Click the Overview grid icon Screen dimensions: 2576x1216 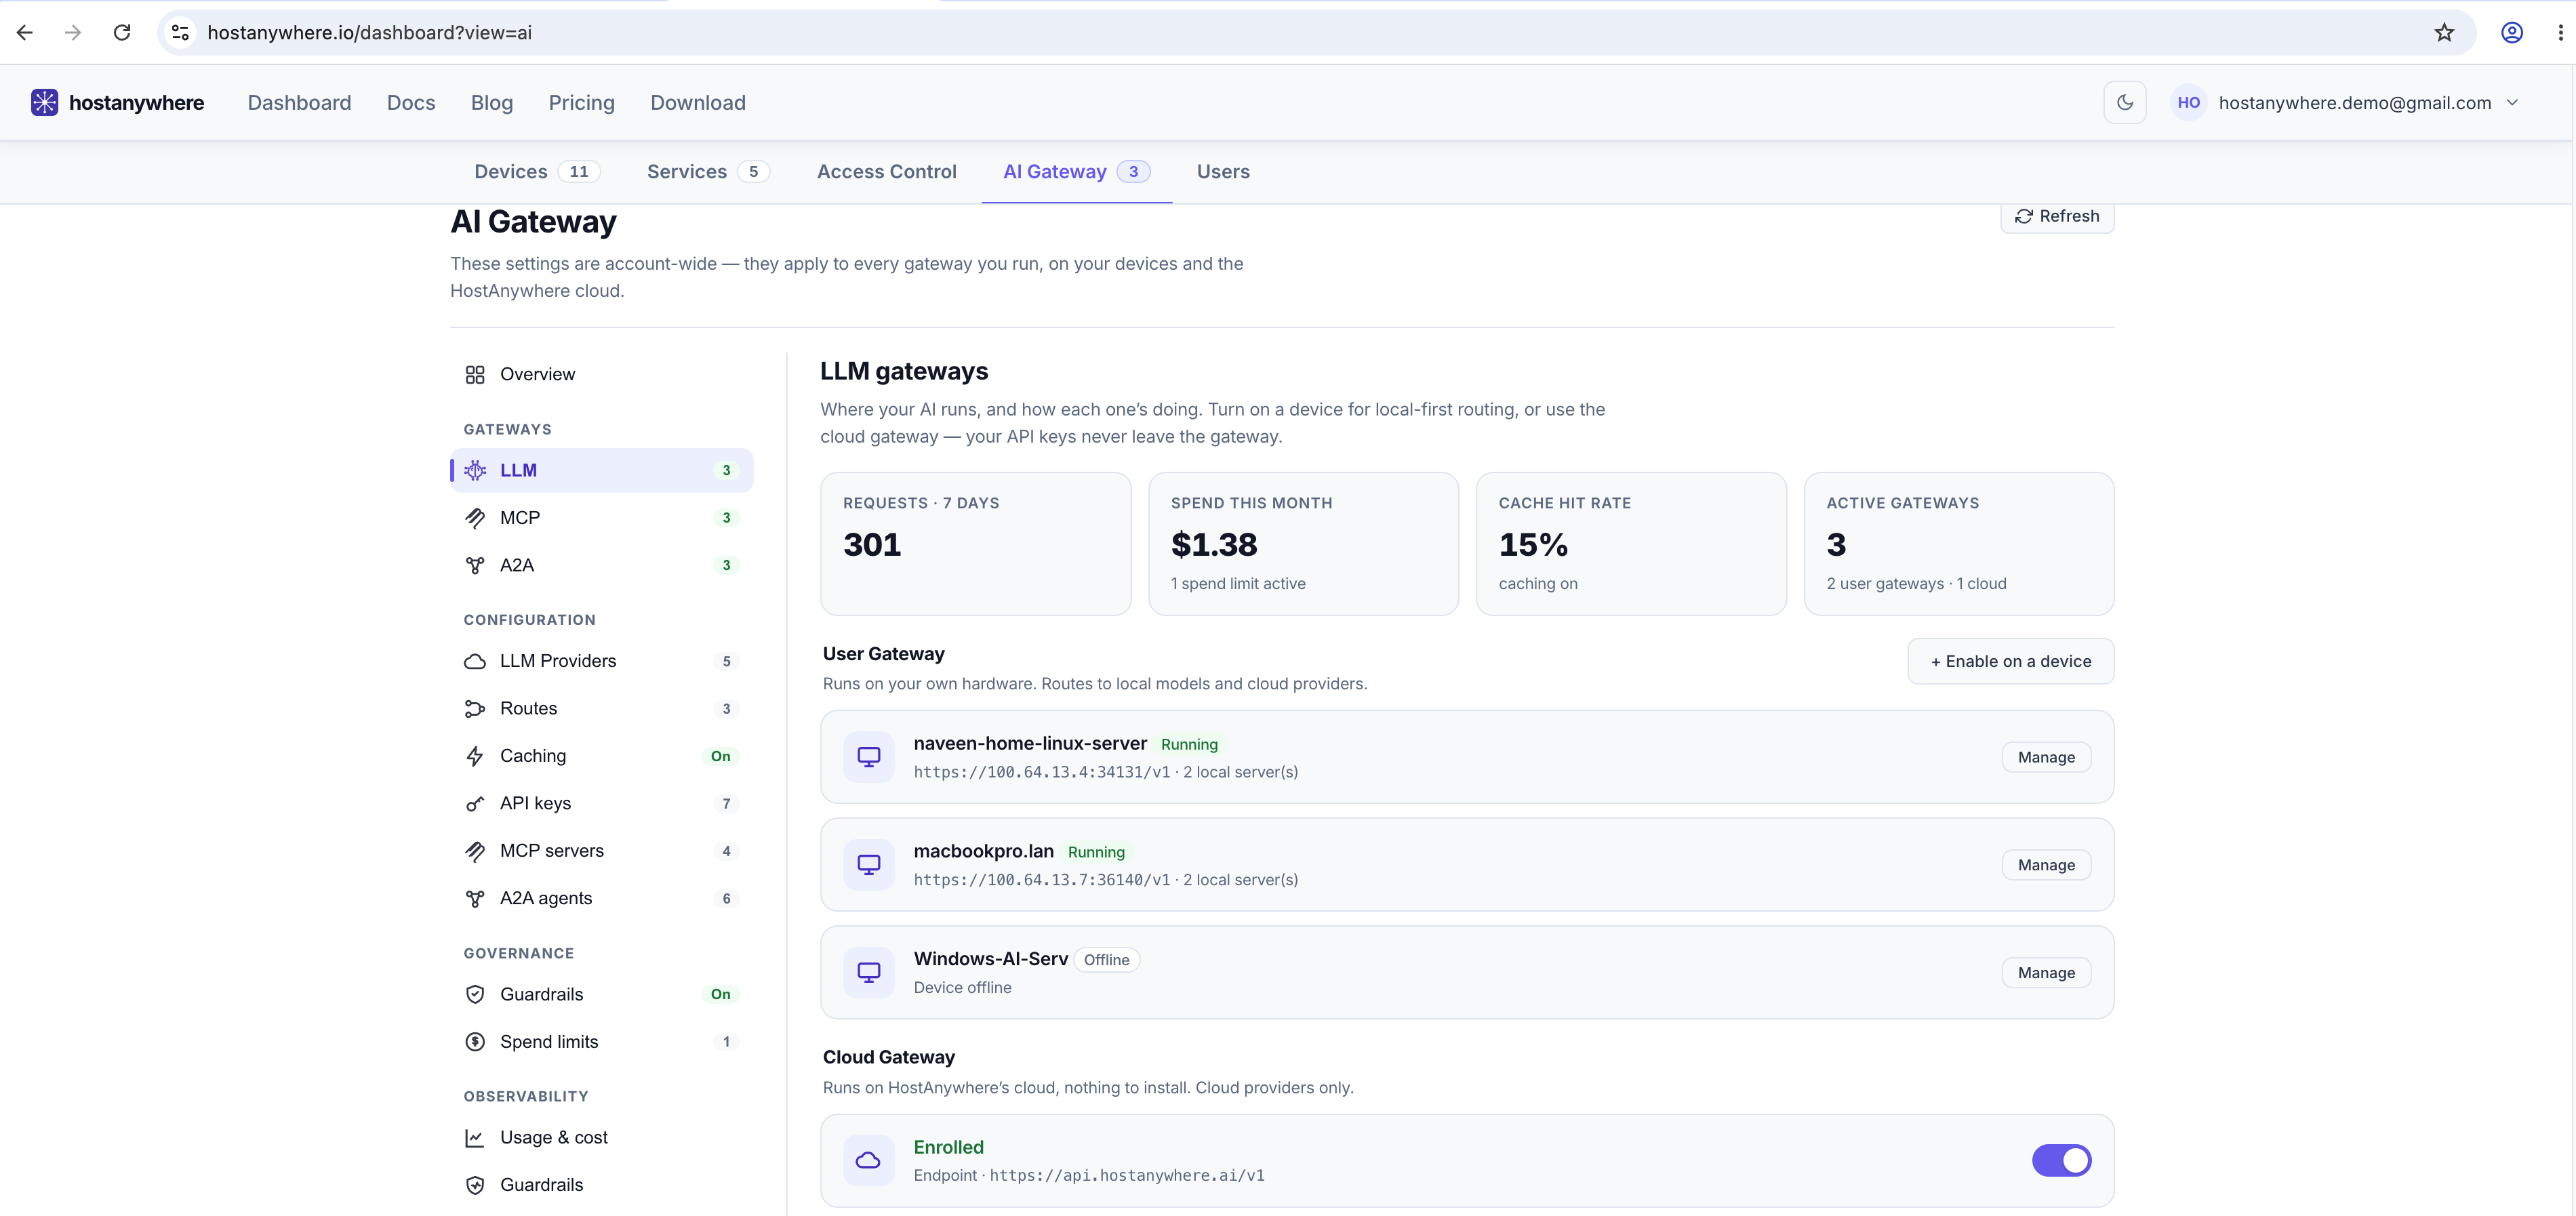pyautogui.click(x=475, y=374)
